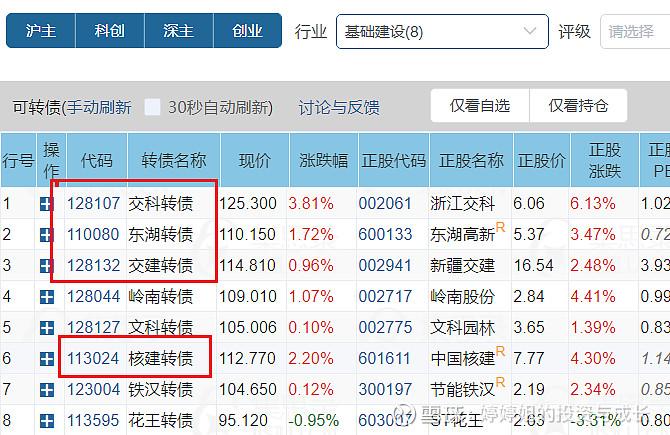670x435 pixels.
Task: Sort by 正股代码 column header
Action: point(394,160)
